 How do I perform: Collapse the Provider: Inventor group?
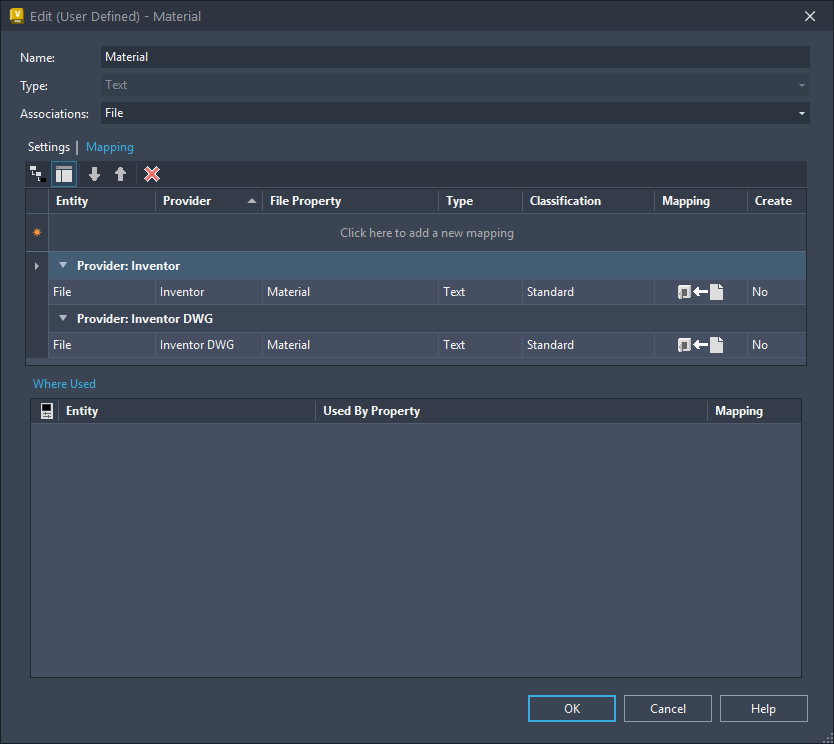pyautogui.click(x=63, y=265)
